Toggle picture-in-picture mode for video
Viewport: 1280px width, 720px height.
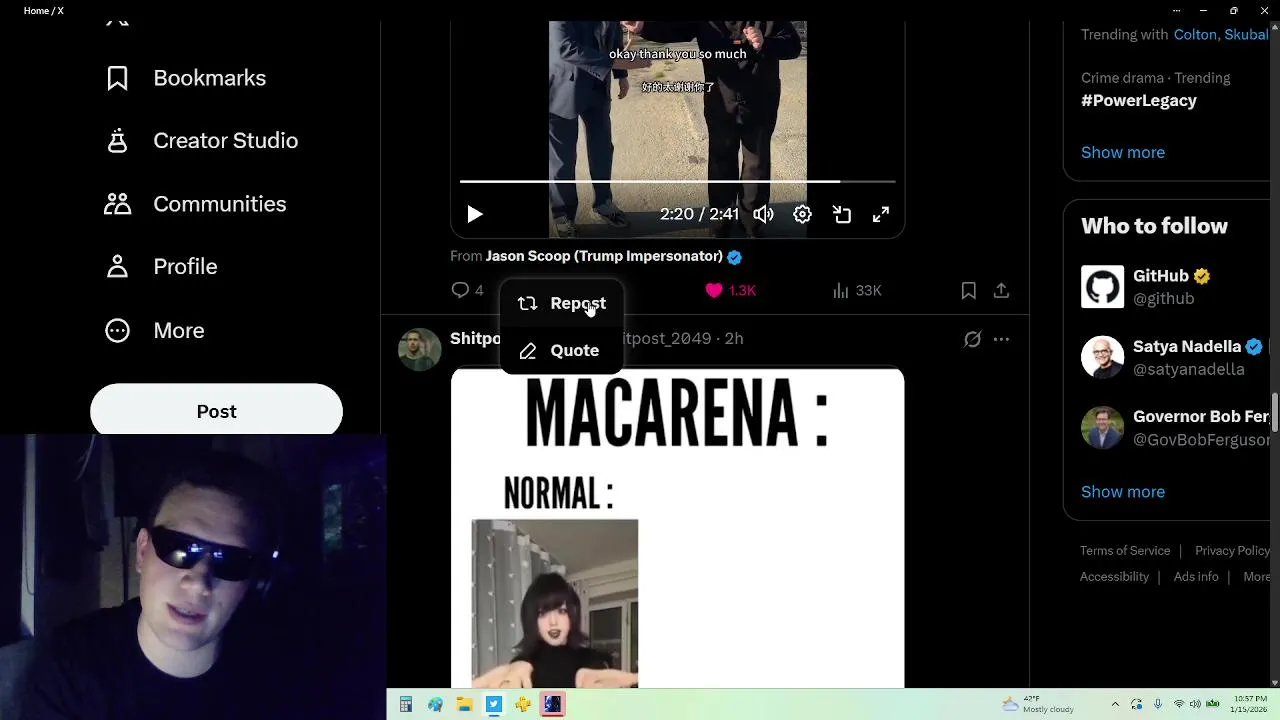click(x=842, y=214)
